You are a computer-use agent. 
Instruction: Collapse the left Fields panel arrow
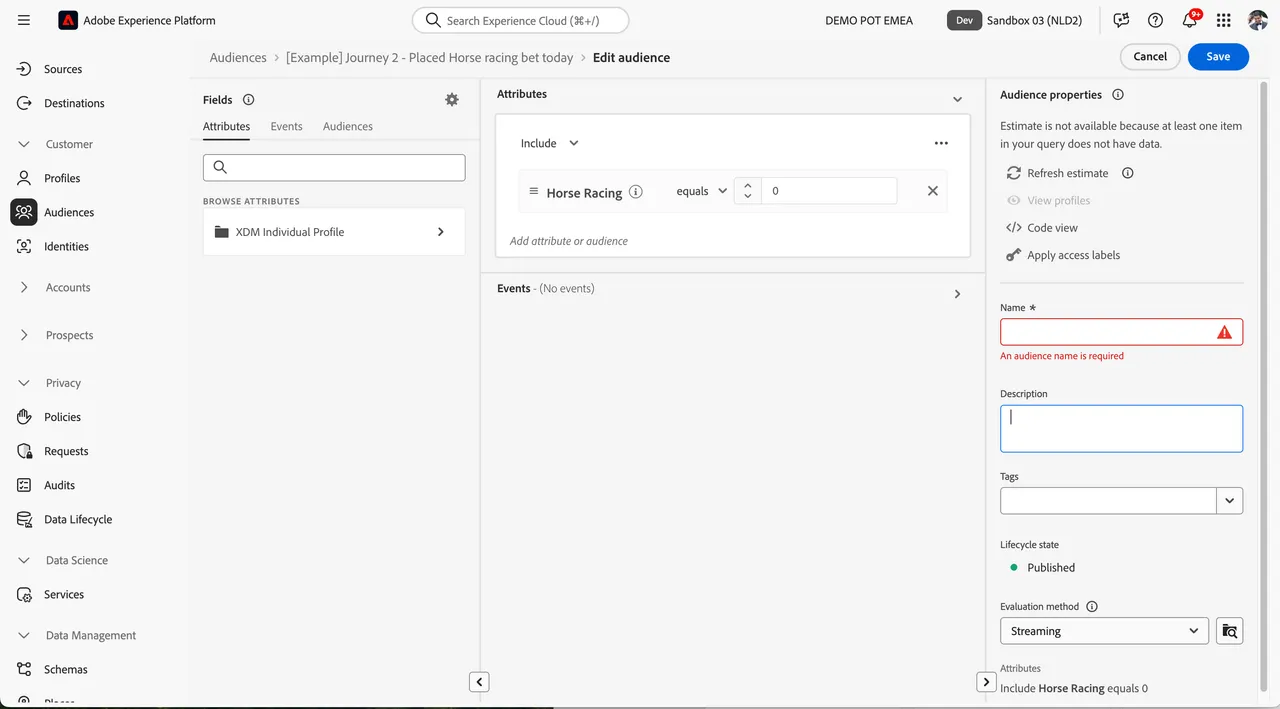pyautogui.click(x=479, y=682)
